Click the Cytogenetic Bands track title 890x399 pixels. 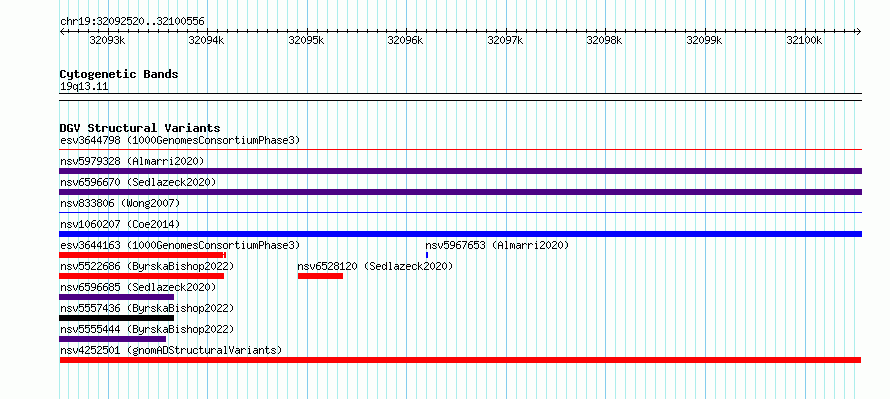[x=119, y=74]
